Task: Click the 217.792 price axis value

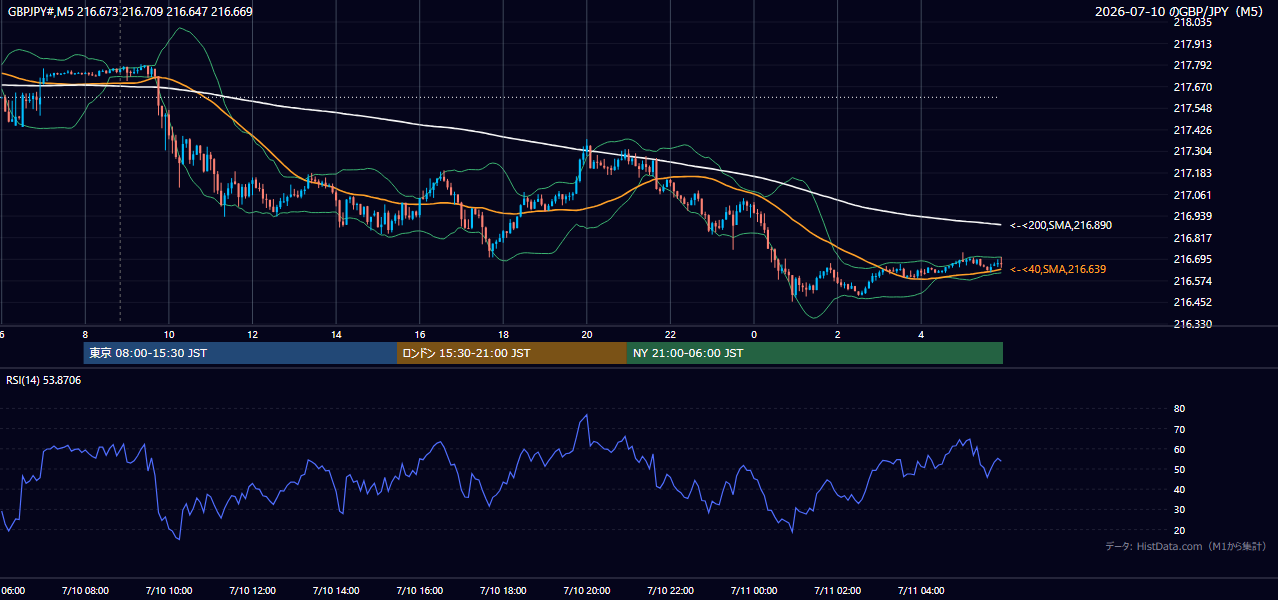Action: [x=1192, y=65]
